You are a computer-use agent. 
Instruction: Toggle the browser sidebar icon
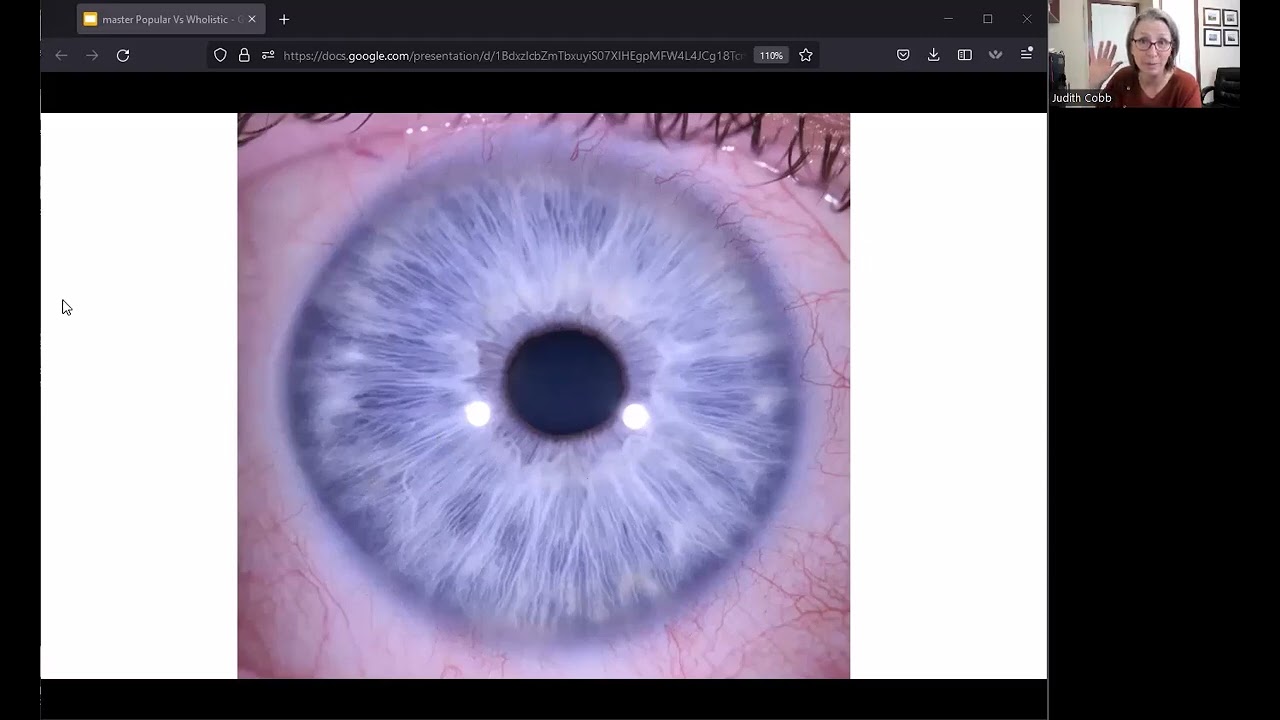coord(965,56)
